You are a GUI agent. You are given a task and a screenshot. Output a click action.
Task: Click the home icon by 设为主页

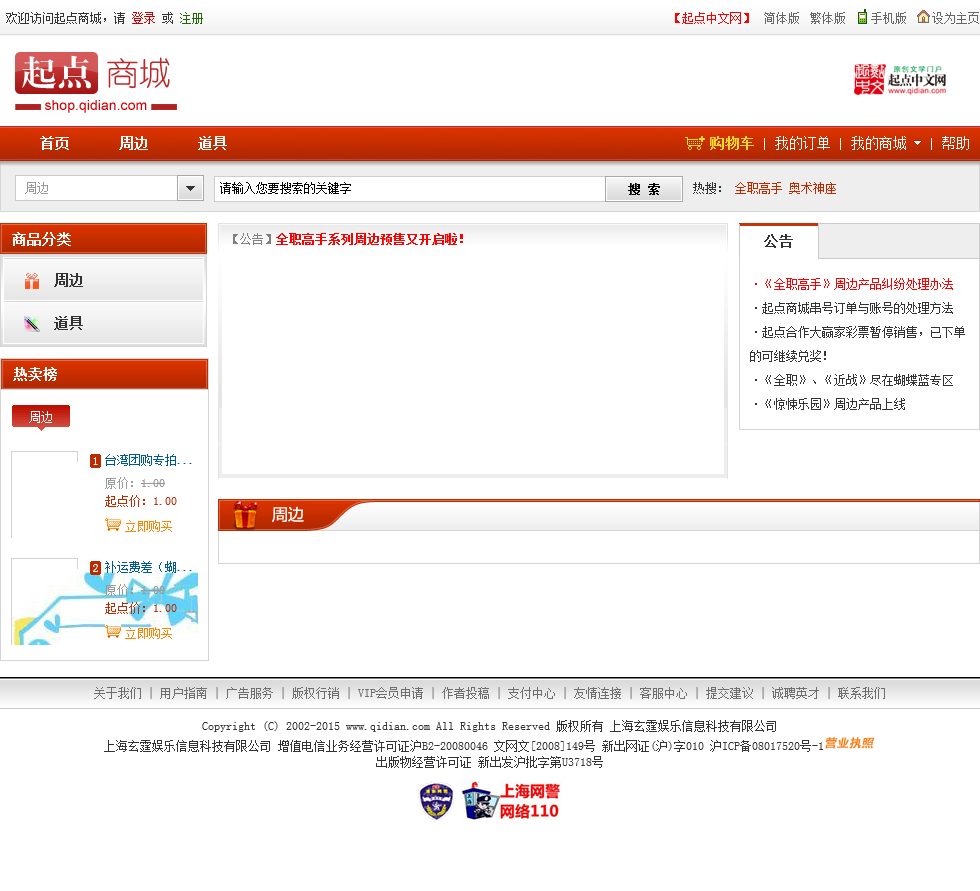(x=923, y=17)
